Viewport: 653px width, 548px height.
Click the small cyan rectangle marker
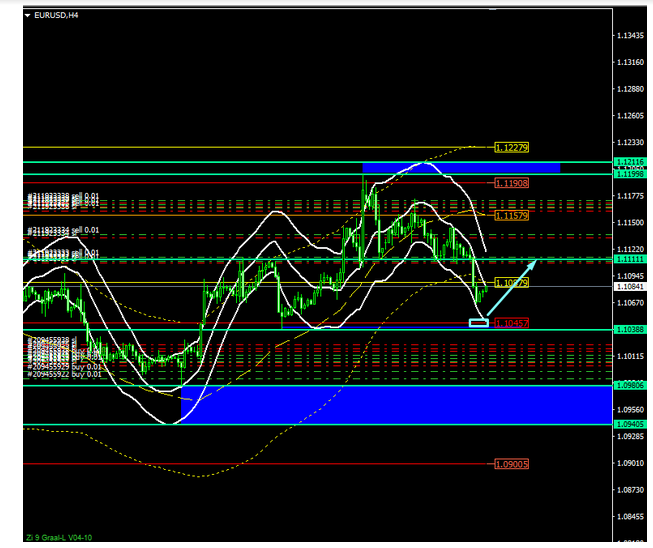tap(478, 322)
